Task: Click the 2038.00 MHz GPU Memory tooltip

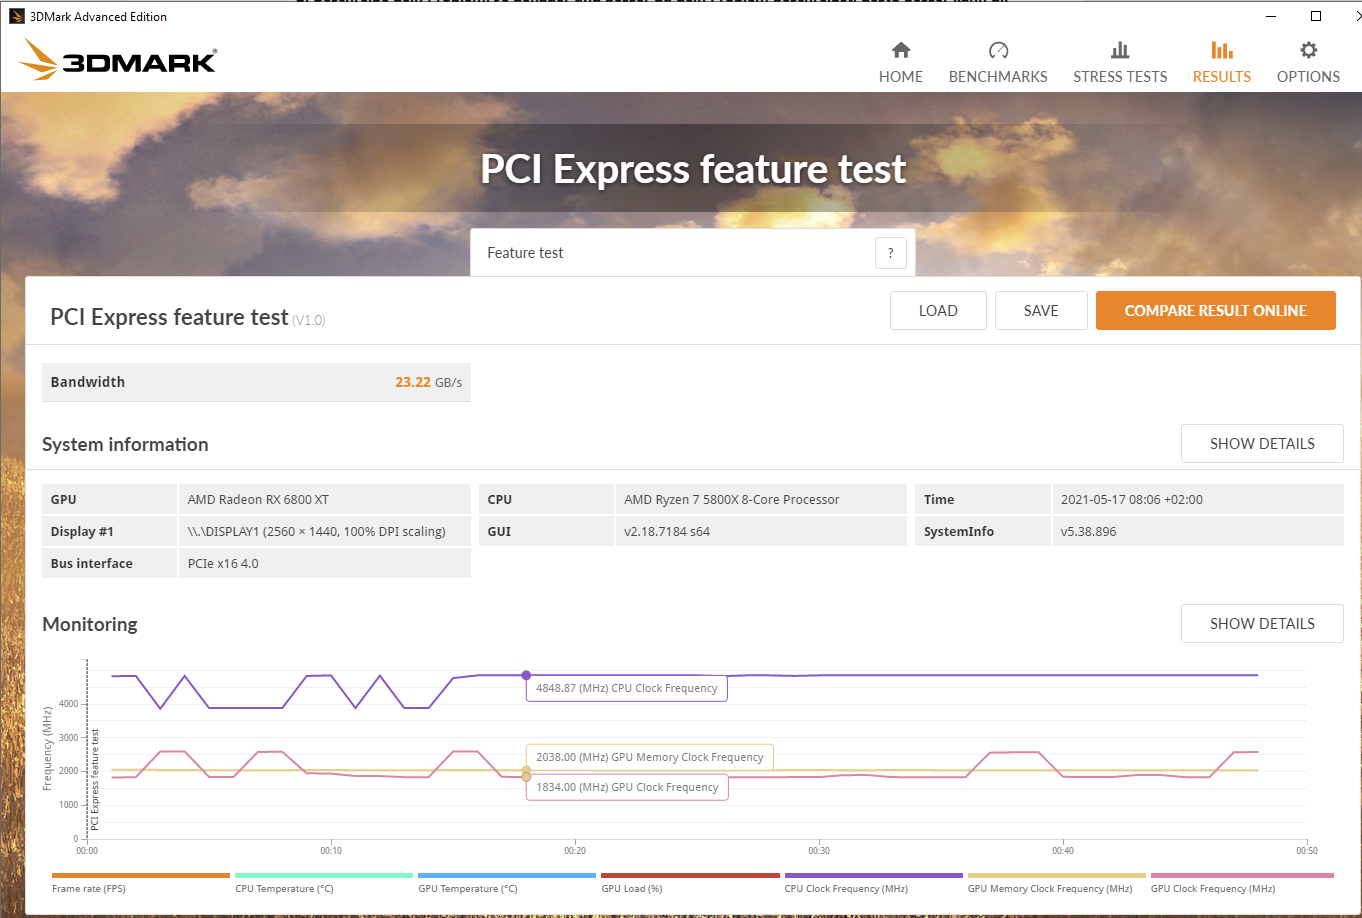Action: click(650, 757)
